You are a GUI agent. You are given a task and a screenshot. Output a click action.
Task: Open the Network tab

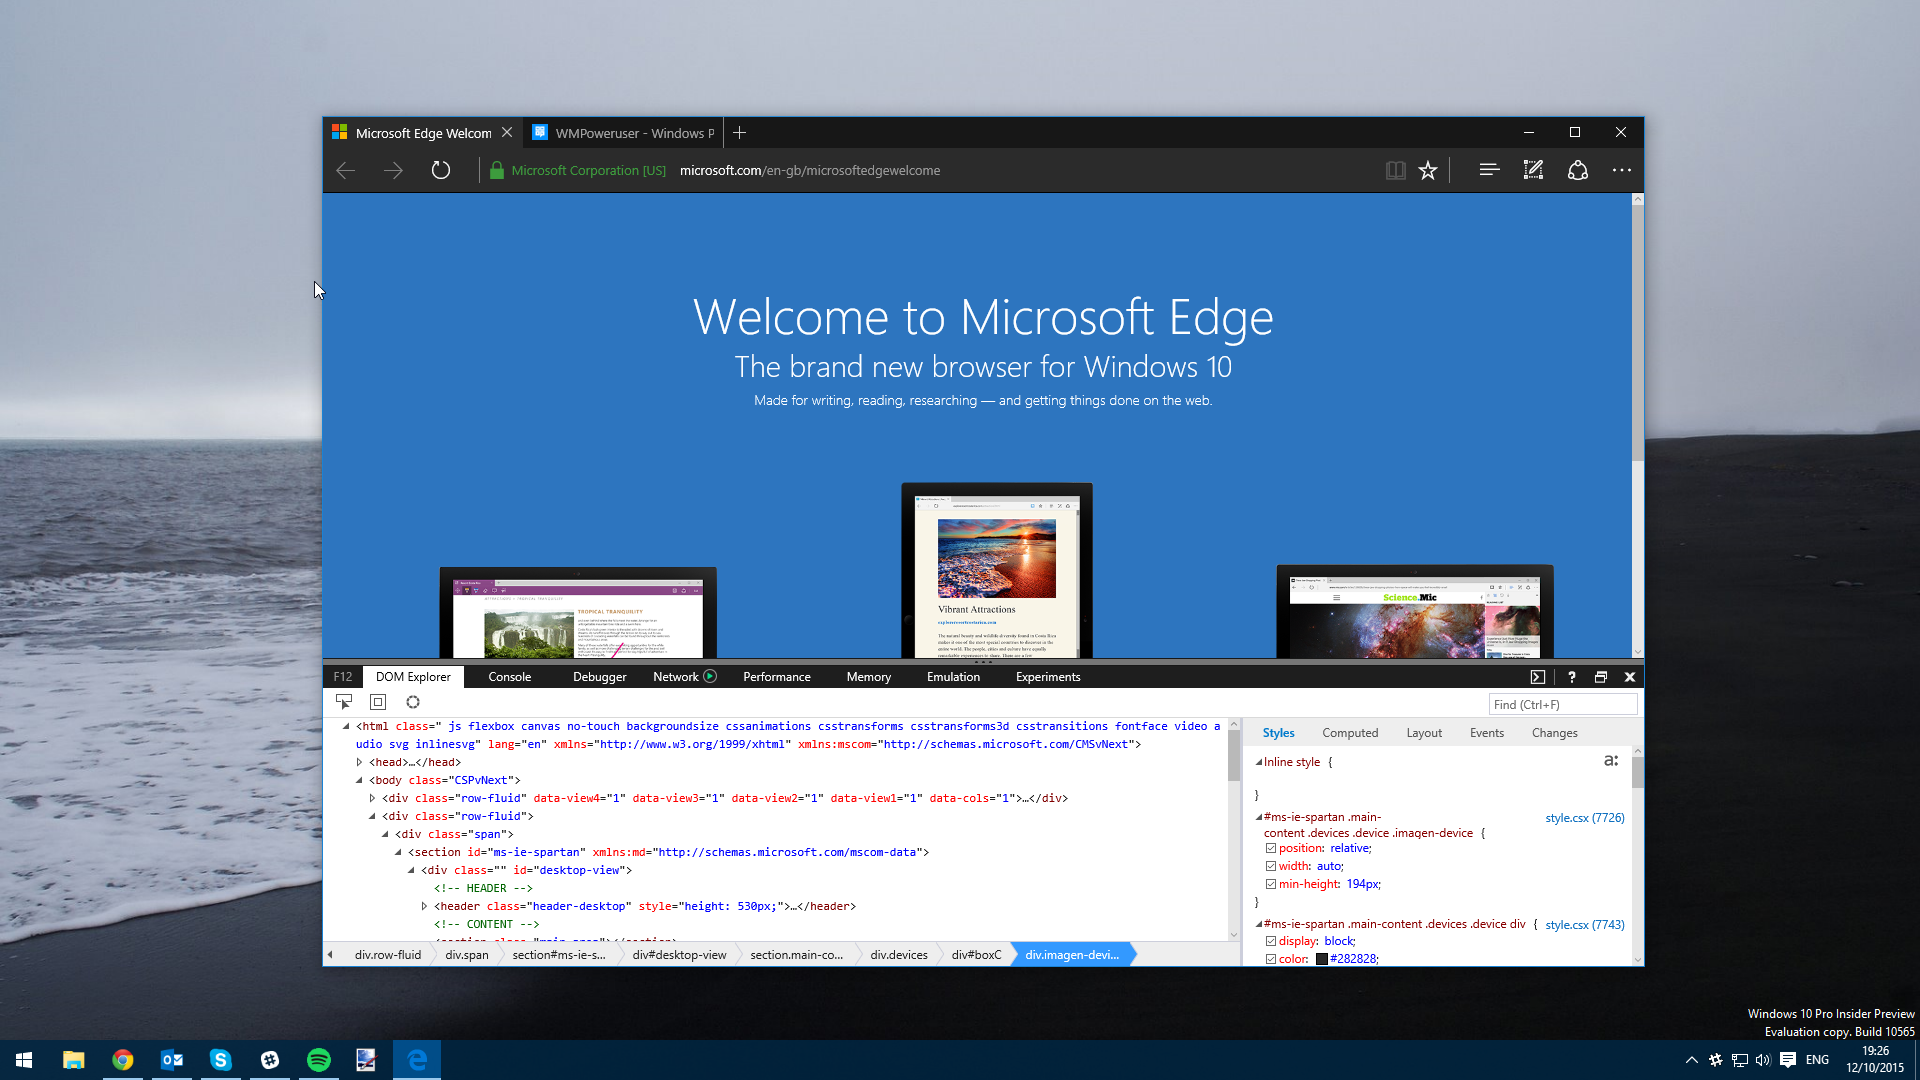[675, 677]
